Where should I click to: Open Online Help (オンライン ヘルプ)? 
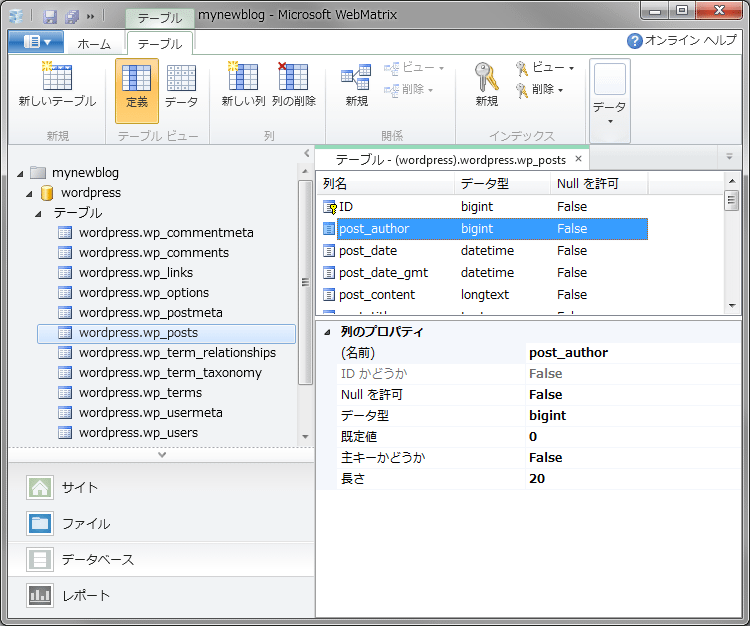(682, 41)
